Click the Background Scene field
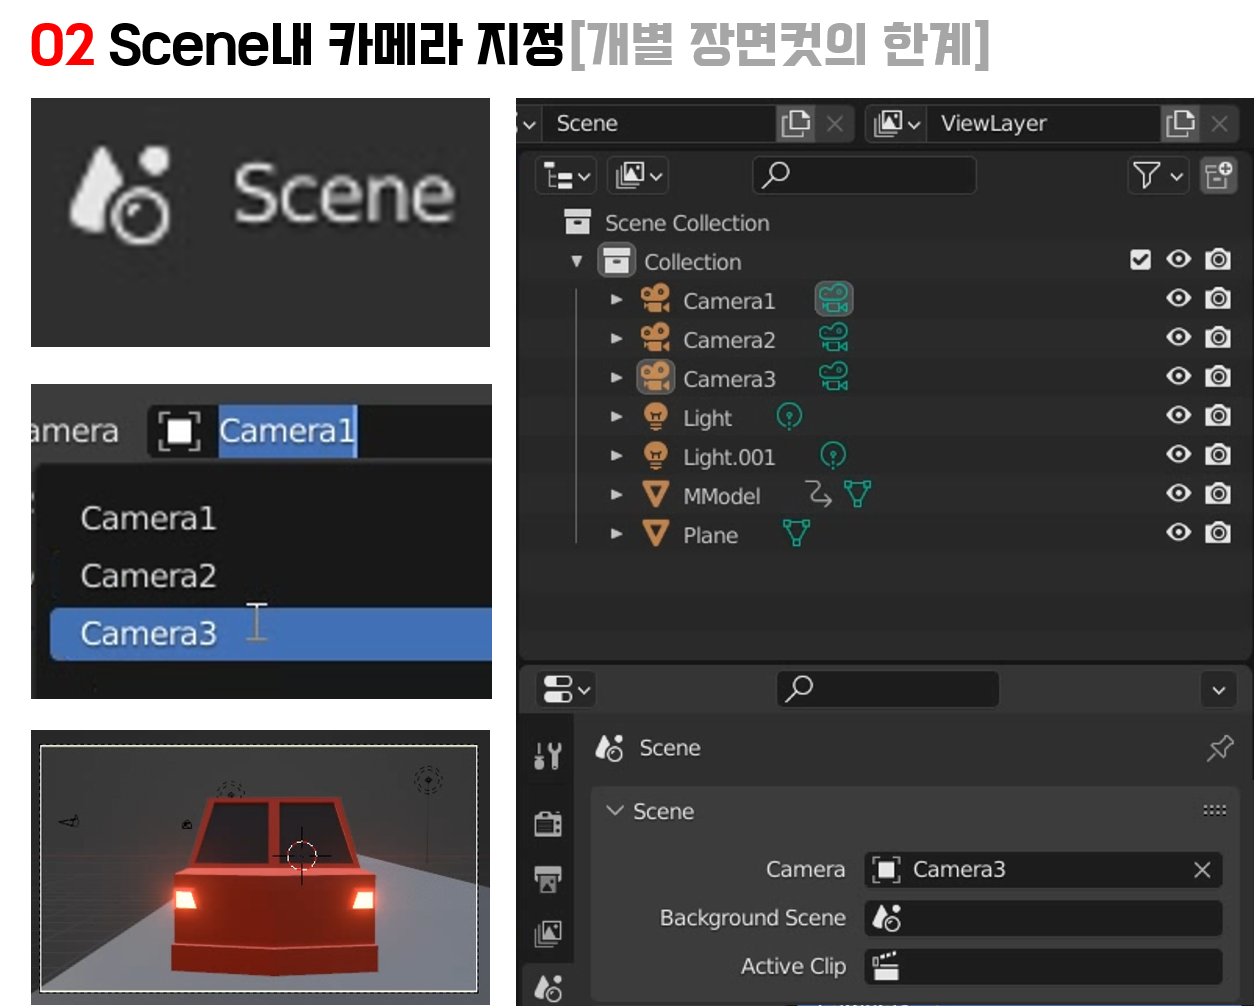 pyautogui.click(x=1044, y=917)
